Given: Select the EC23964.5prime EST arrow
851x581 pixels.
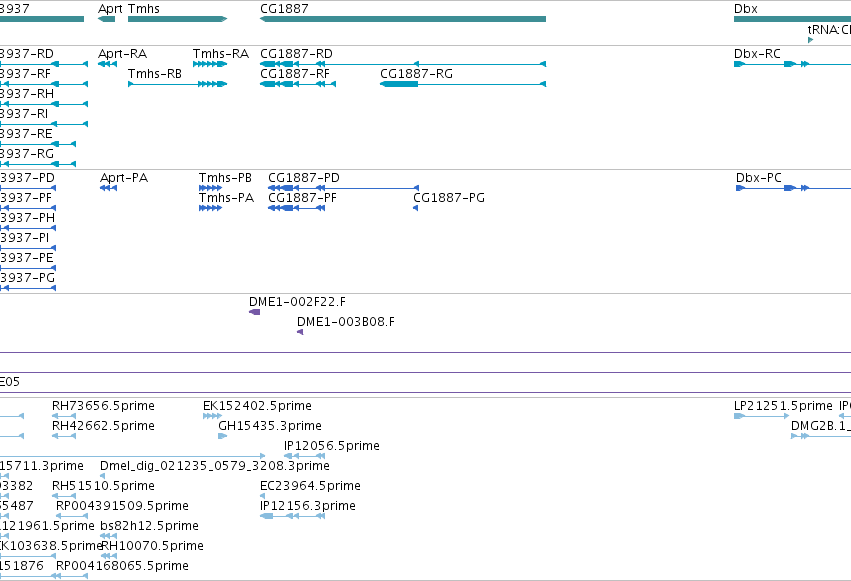Looking at the screenshot, I should click(263, 496).
